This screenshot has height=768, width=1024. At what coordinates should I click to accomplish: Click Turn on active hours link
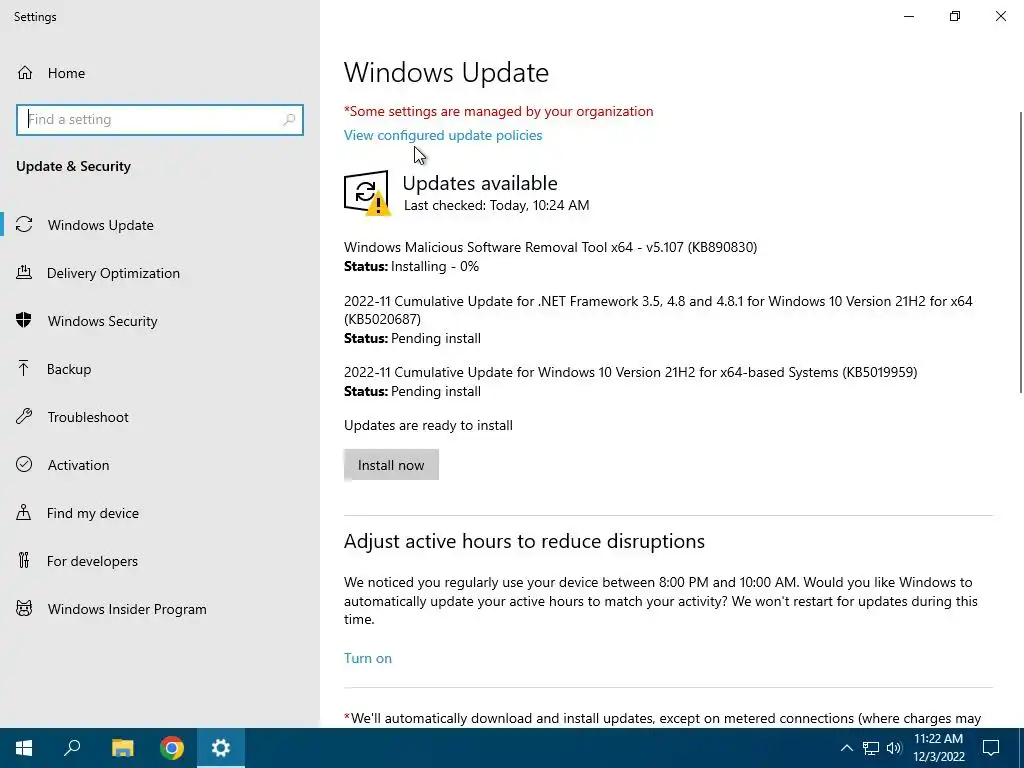pos(368,658)
